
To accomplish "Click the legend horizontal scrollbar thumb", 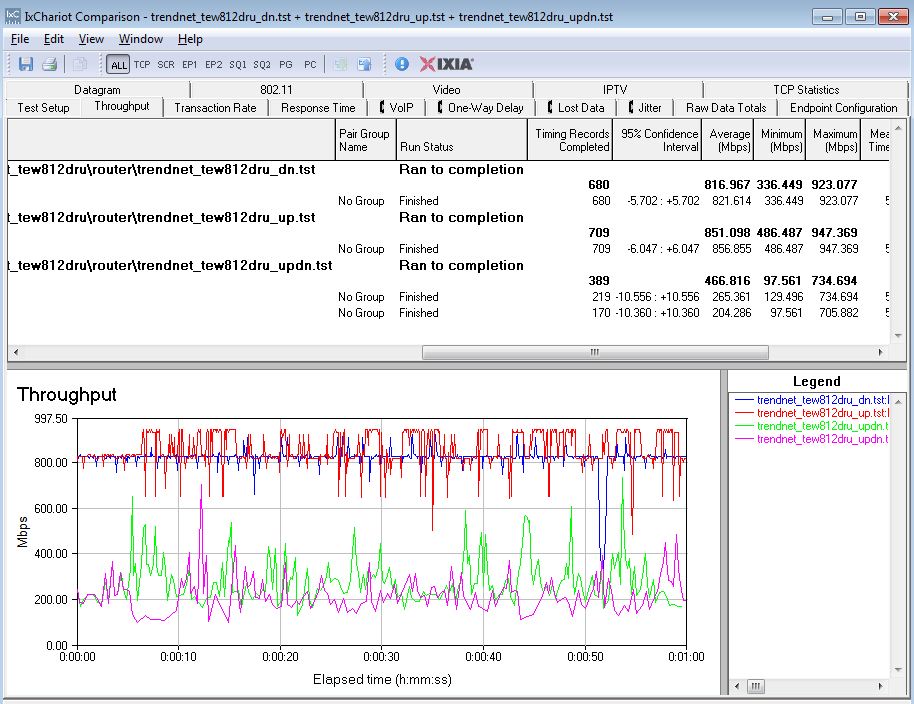I will click(755, 686).
